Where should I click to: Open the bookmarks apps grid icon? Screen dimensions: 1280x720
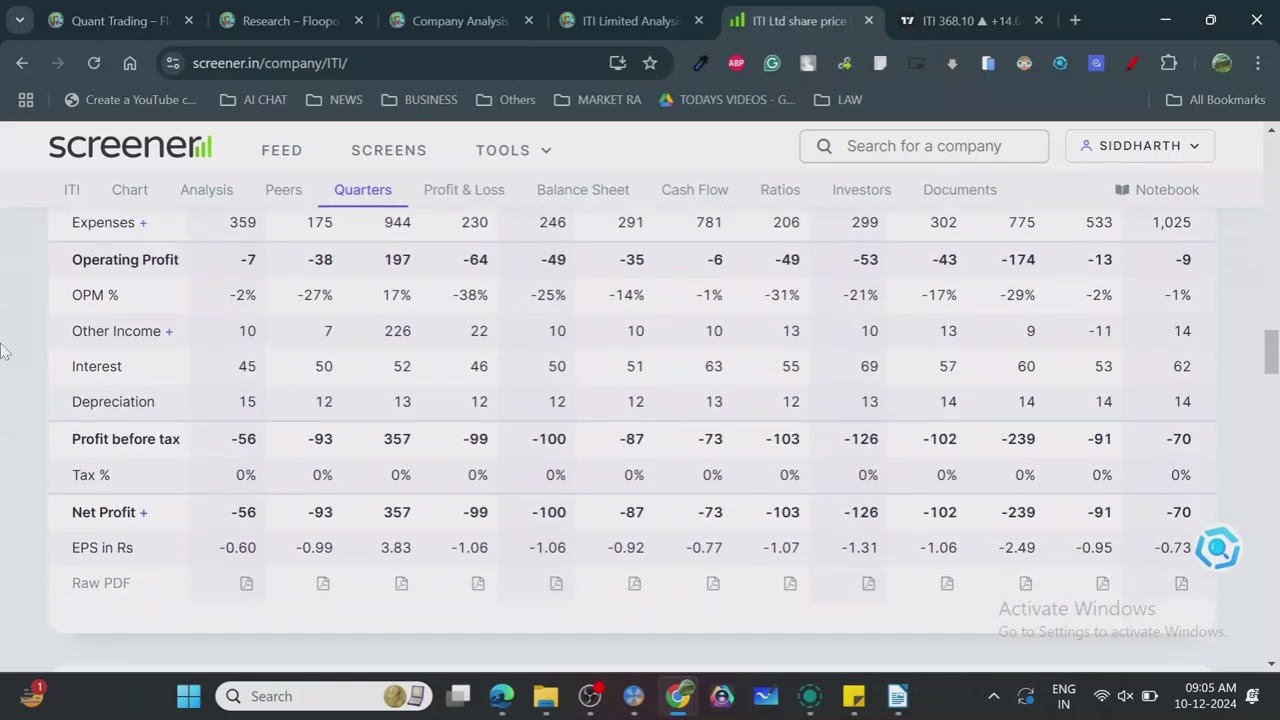click(x=26, y=100)
